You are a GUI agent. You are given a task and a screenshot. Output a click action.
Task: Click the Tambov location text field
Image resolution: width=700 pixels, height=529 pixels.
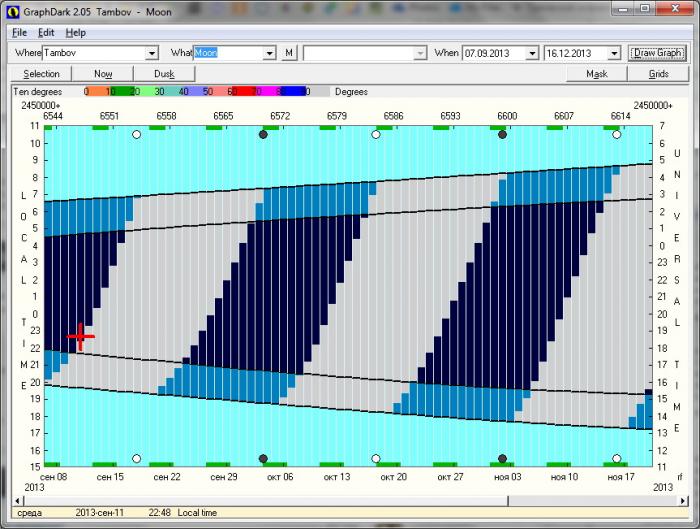point(94,53)
